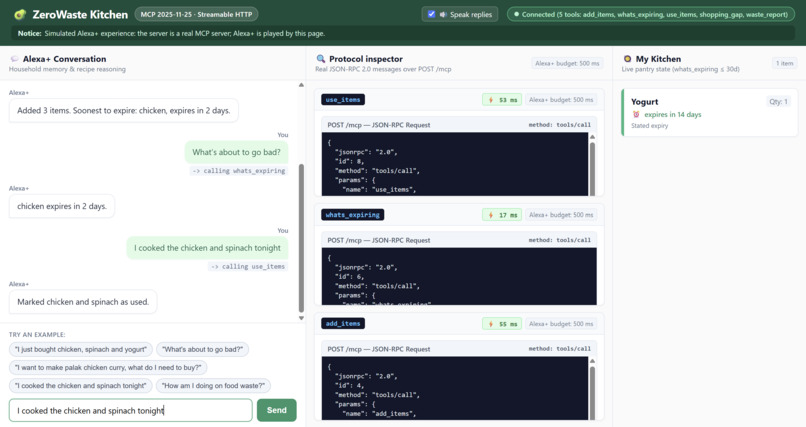Click the use_items JSON-RPC Request header
Viewport: 806px width, 427px height.
pyautogui.click(x=459, y=125)
